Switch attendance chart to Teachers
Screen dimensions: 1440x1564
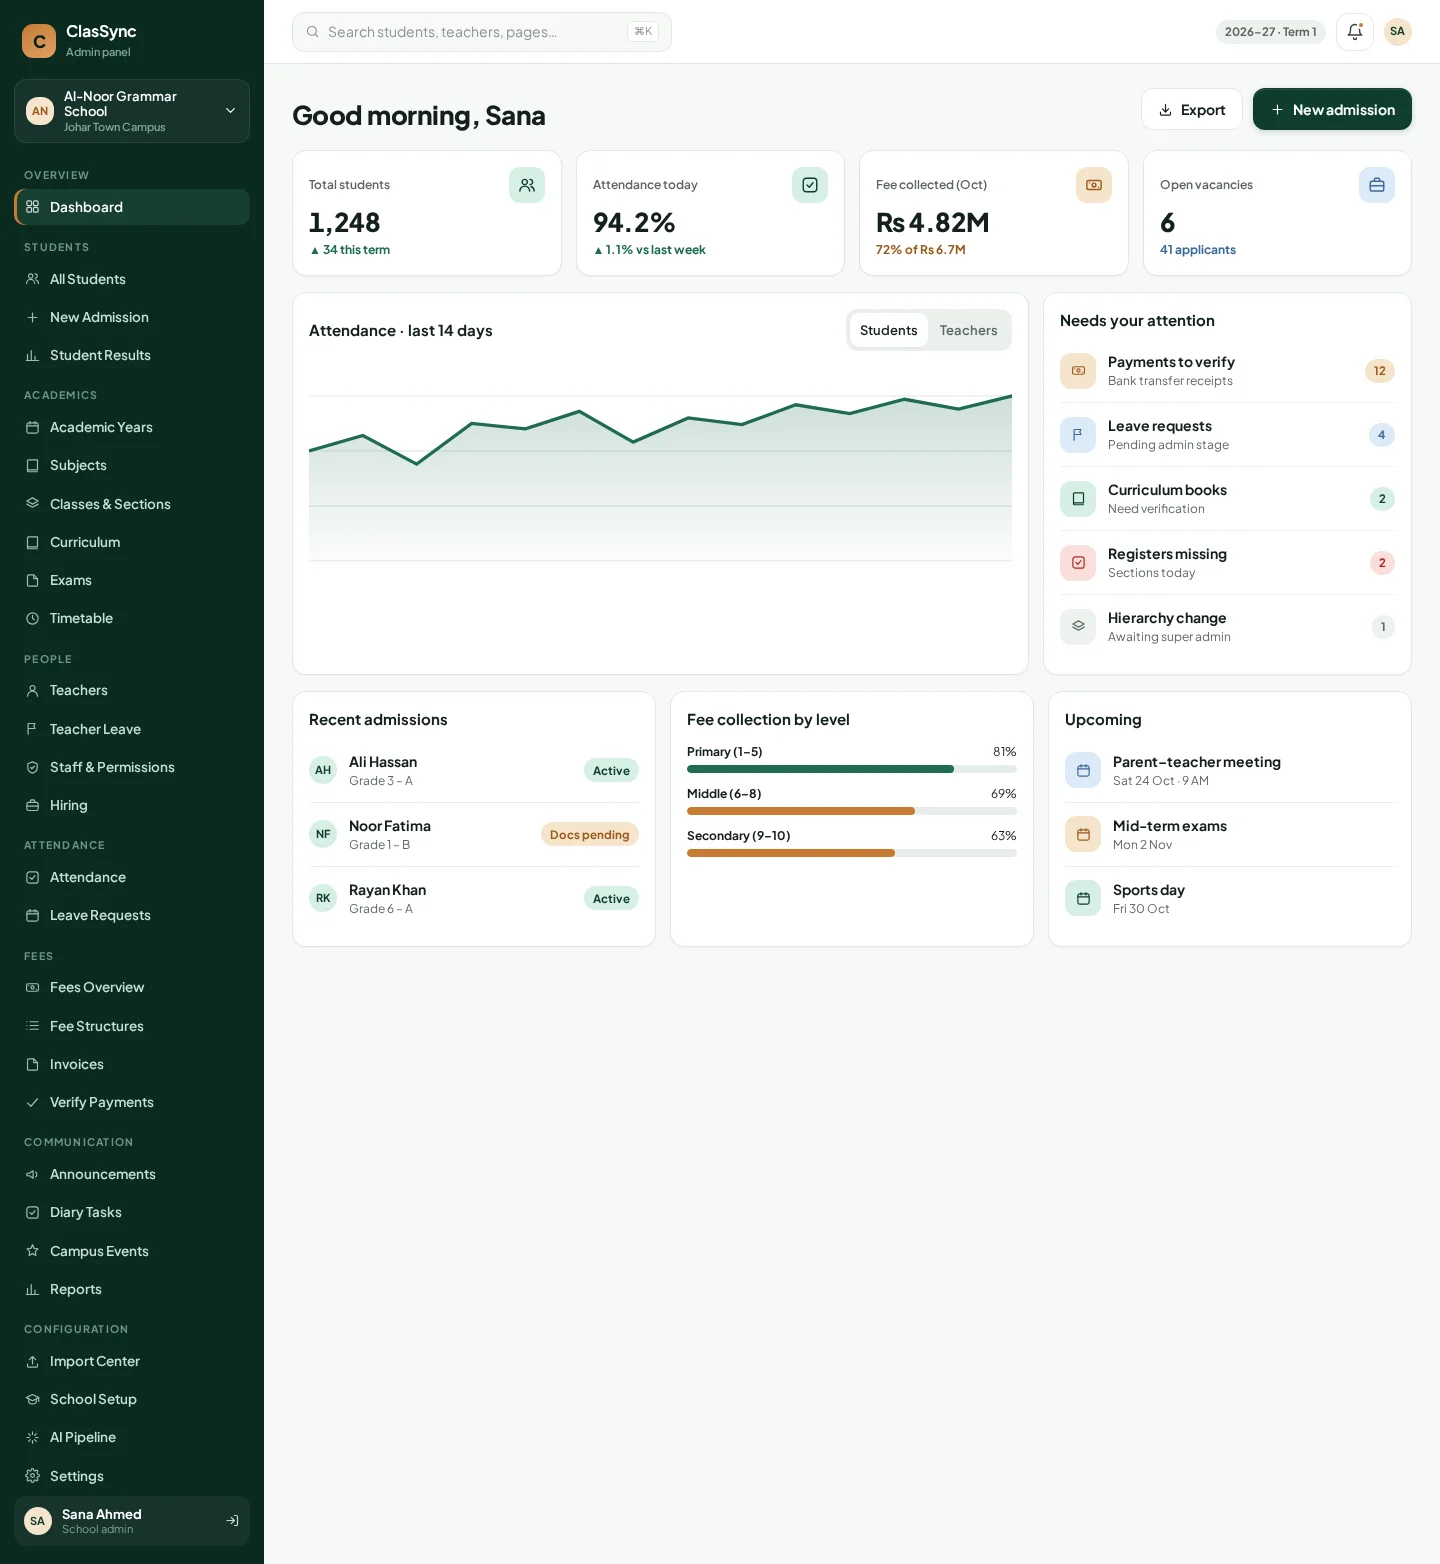click(x=968, y=331)
